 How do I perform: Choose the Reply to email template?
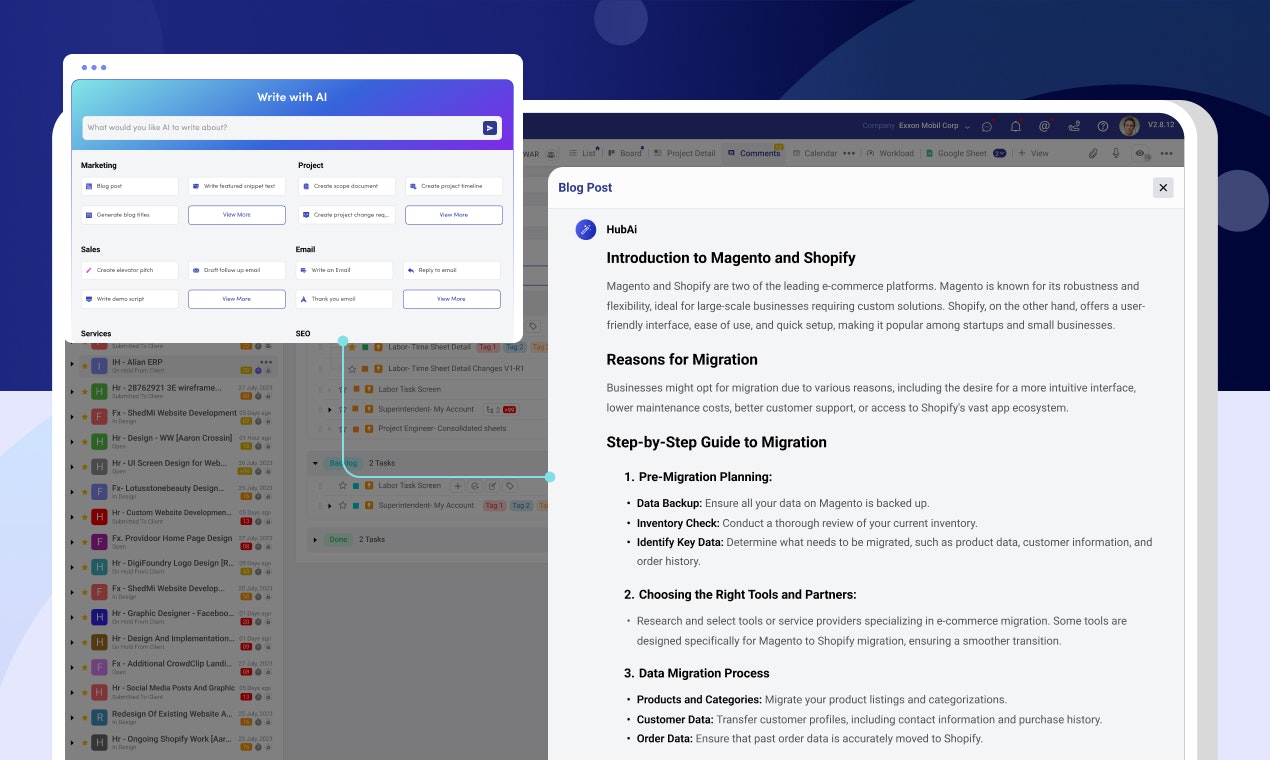click(452, 270)
